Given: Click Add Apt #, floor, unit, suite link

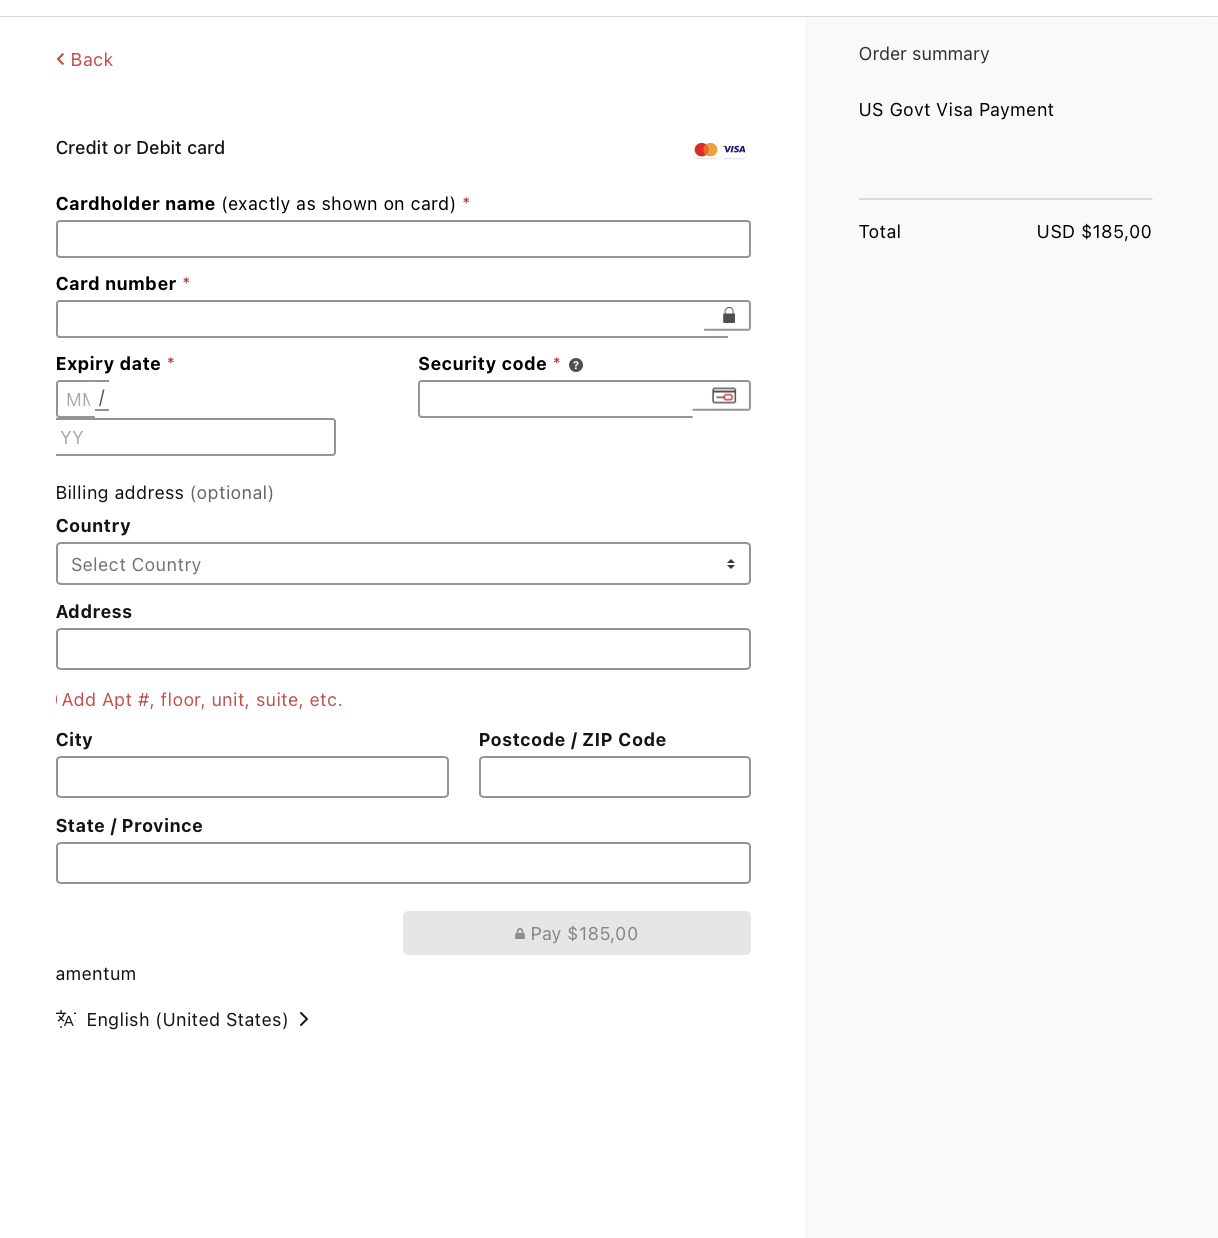Looking at the screenshot, I should pyautogui.click(x=201, y=700).
